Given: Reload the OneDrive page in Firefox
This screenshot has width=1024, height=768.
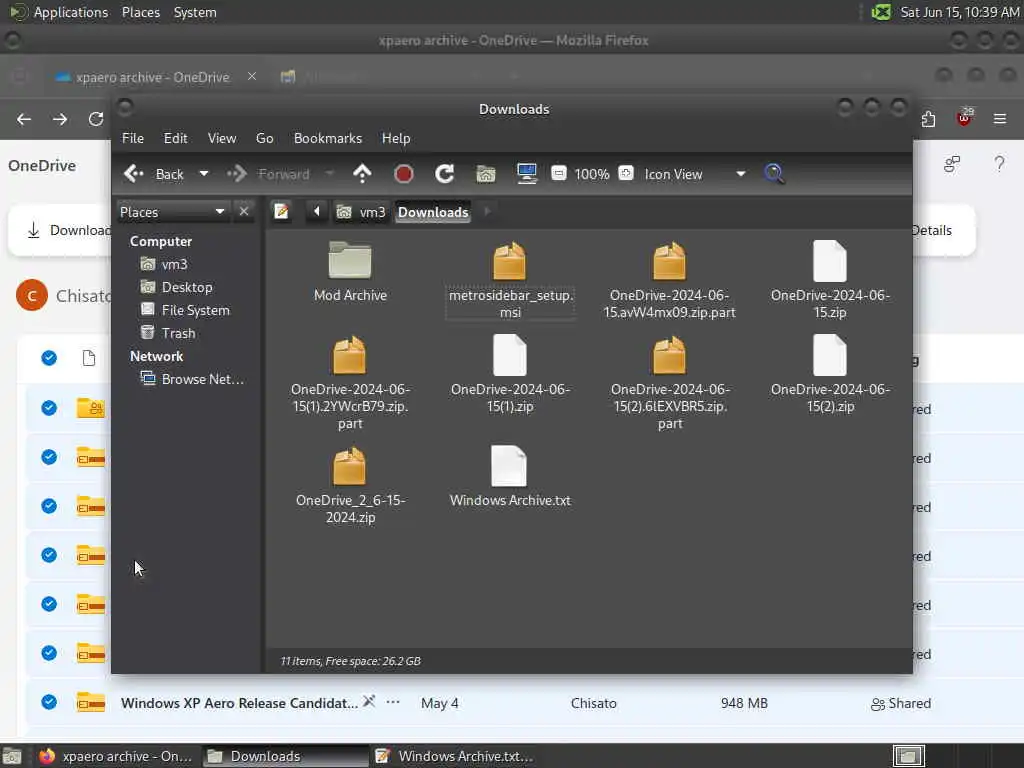Looking at the screenshot, I should pos(96,119).
